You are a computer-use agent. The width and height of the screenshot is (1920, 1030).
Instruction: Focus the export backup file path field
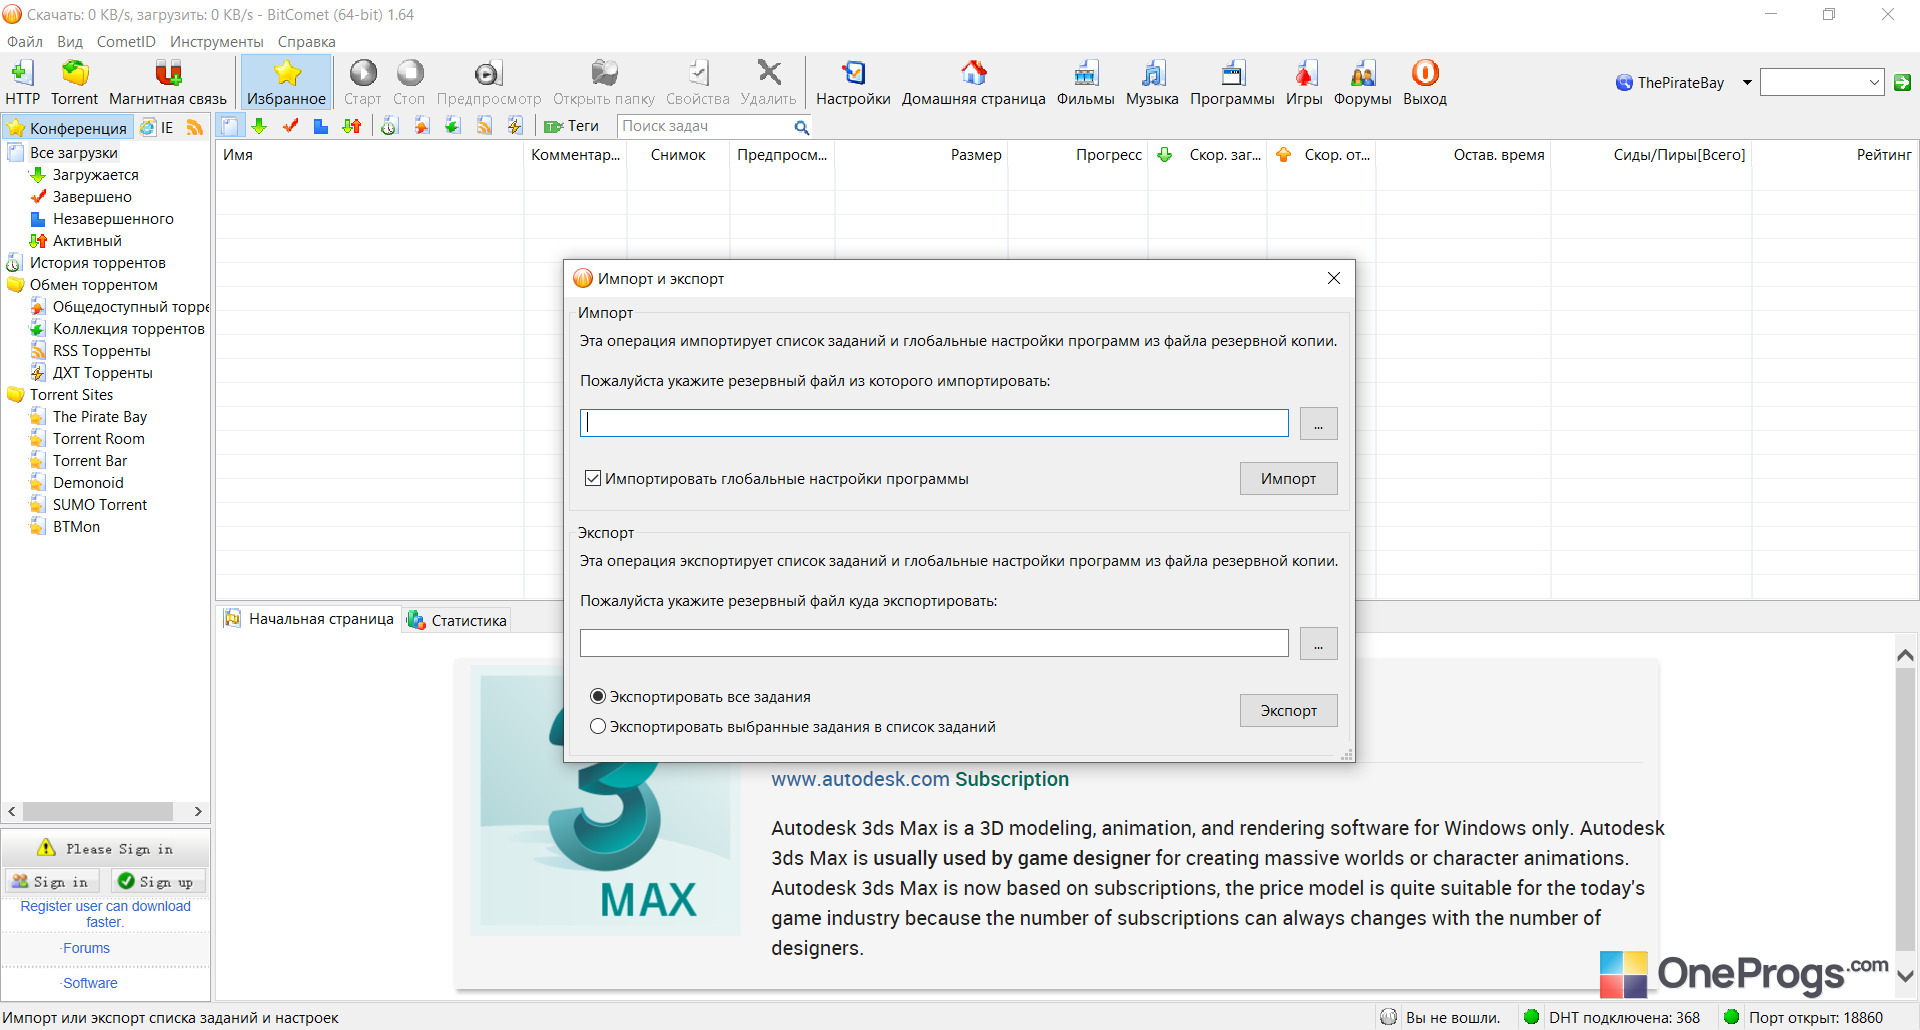[x=934, y=643]
